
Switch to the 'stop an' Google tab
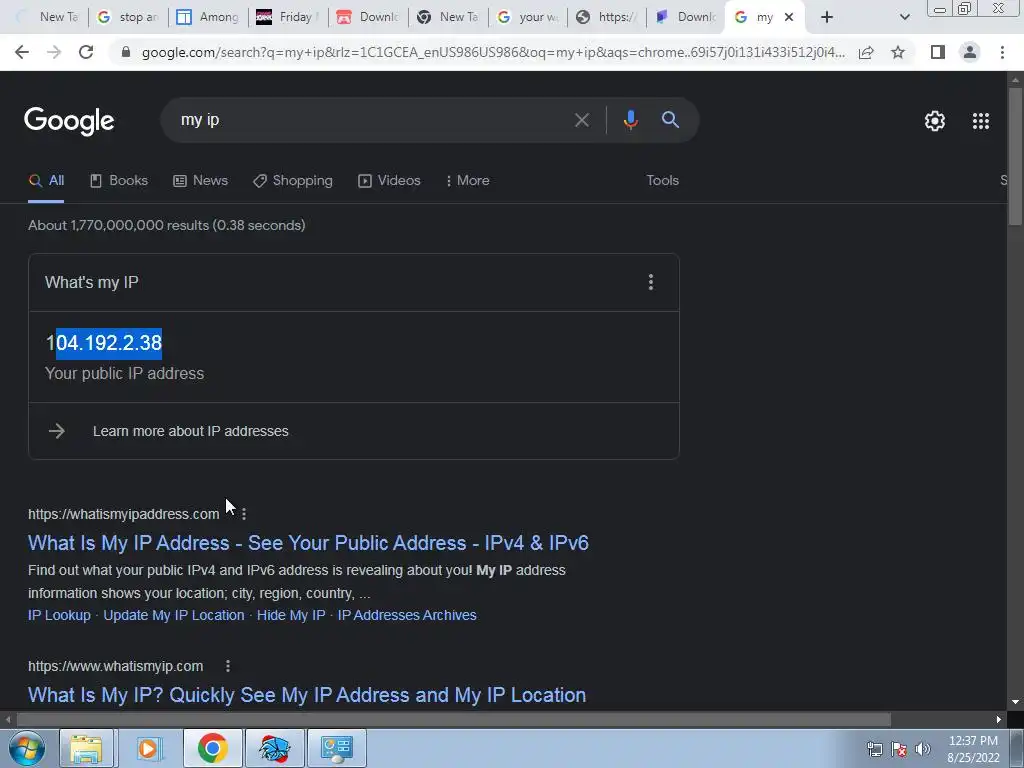tap(128, 17)
